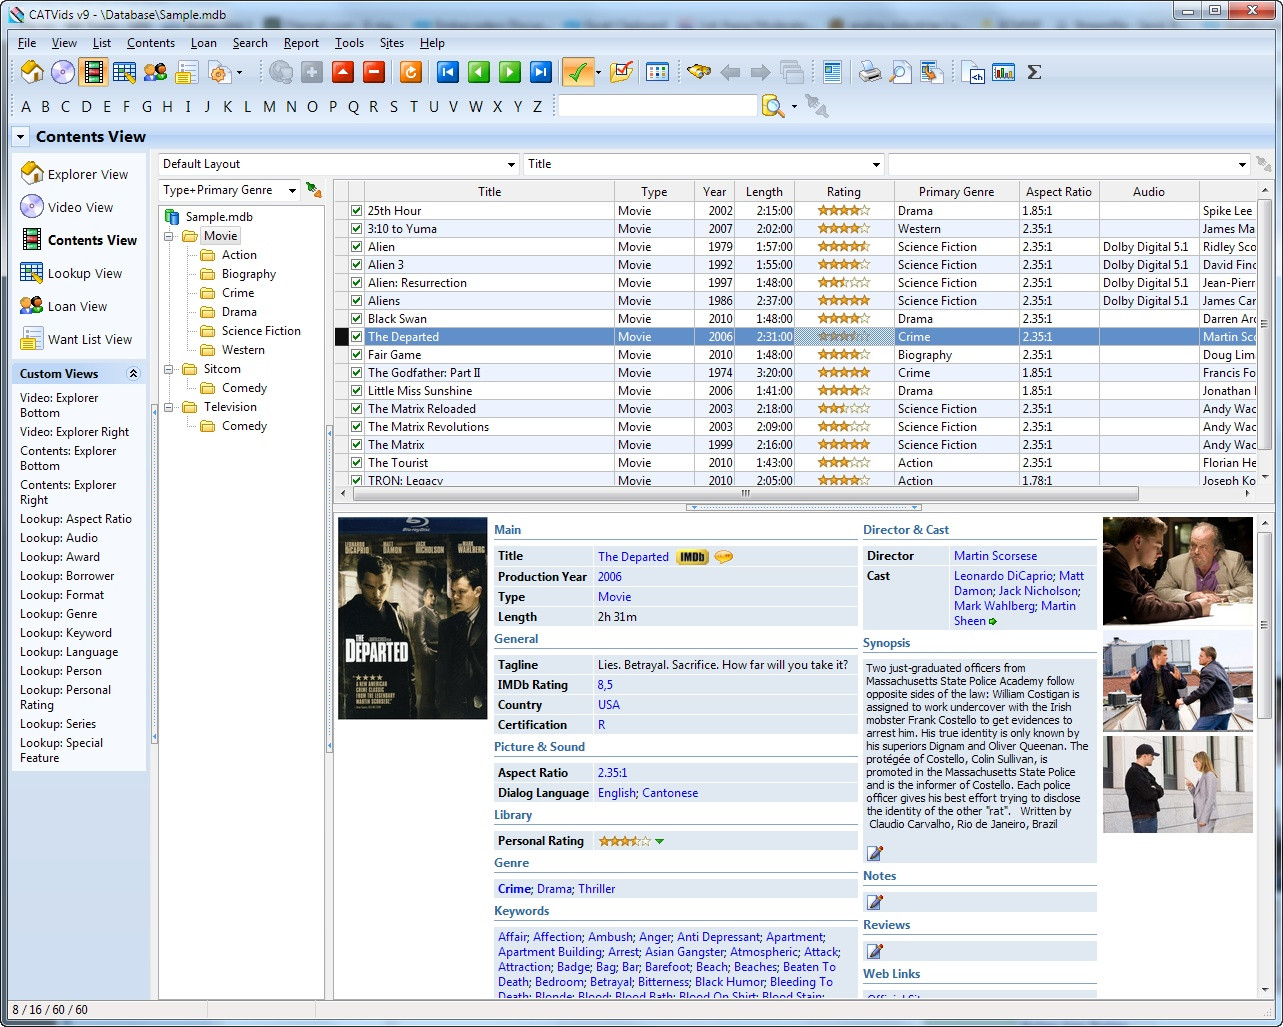Image resolution: width=1283 pixels, height=1027 pixels.
Task: Click the Rating column header
Action: tap(843, 192)
